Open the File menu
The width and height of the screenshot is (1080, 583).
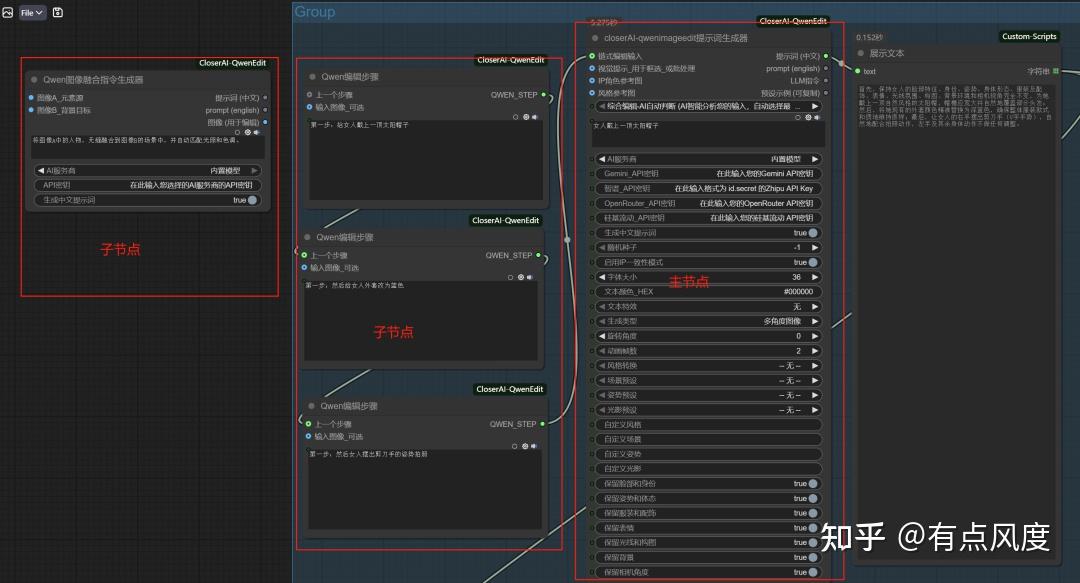[x=32, y=12]
